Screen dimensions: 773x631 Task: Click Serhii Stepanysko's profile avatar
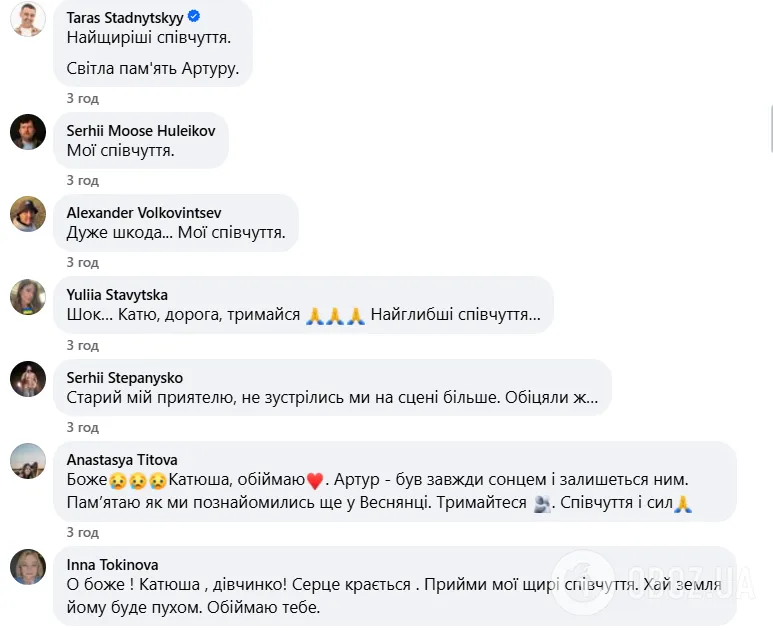(28, 379)
